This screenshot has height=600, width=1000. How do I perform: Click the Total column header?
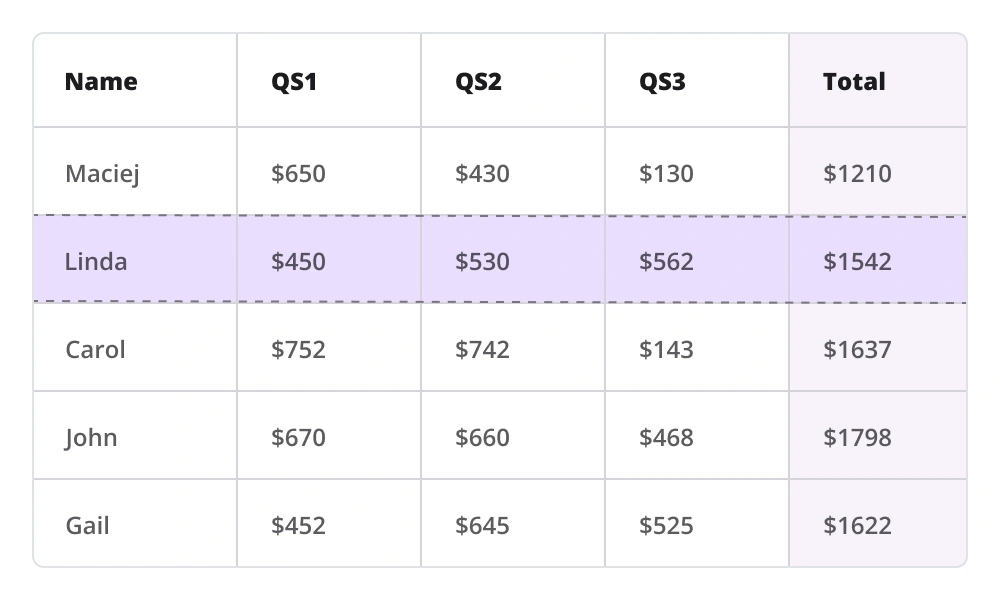(x=854, y=82)
